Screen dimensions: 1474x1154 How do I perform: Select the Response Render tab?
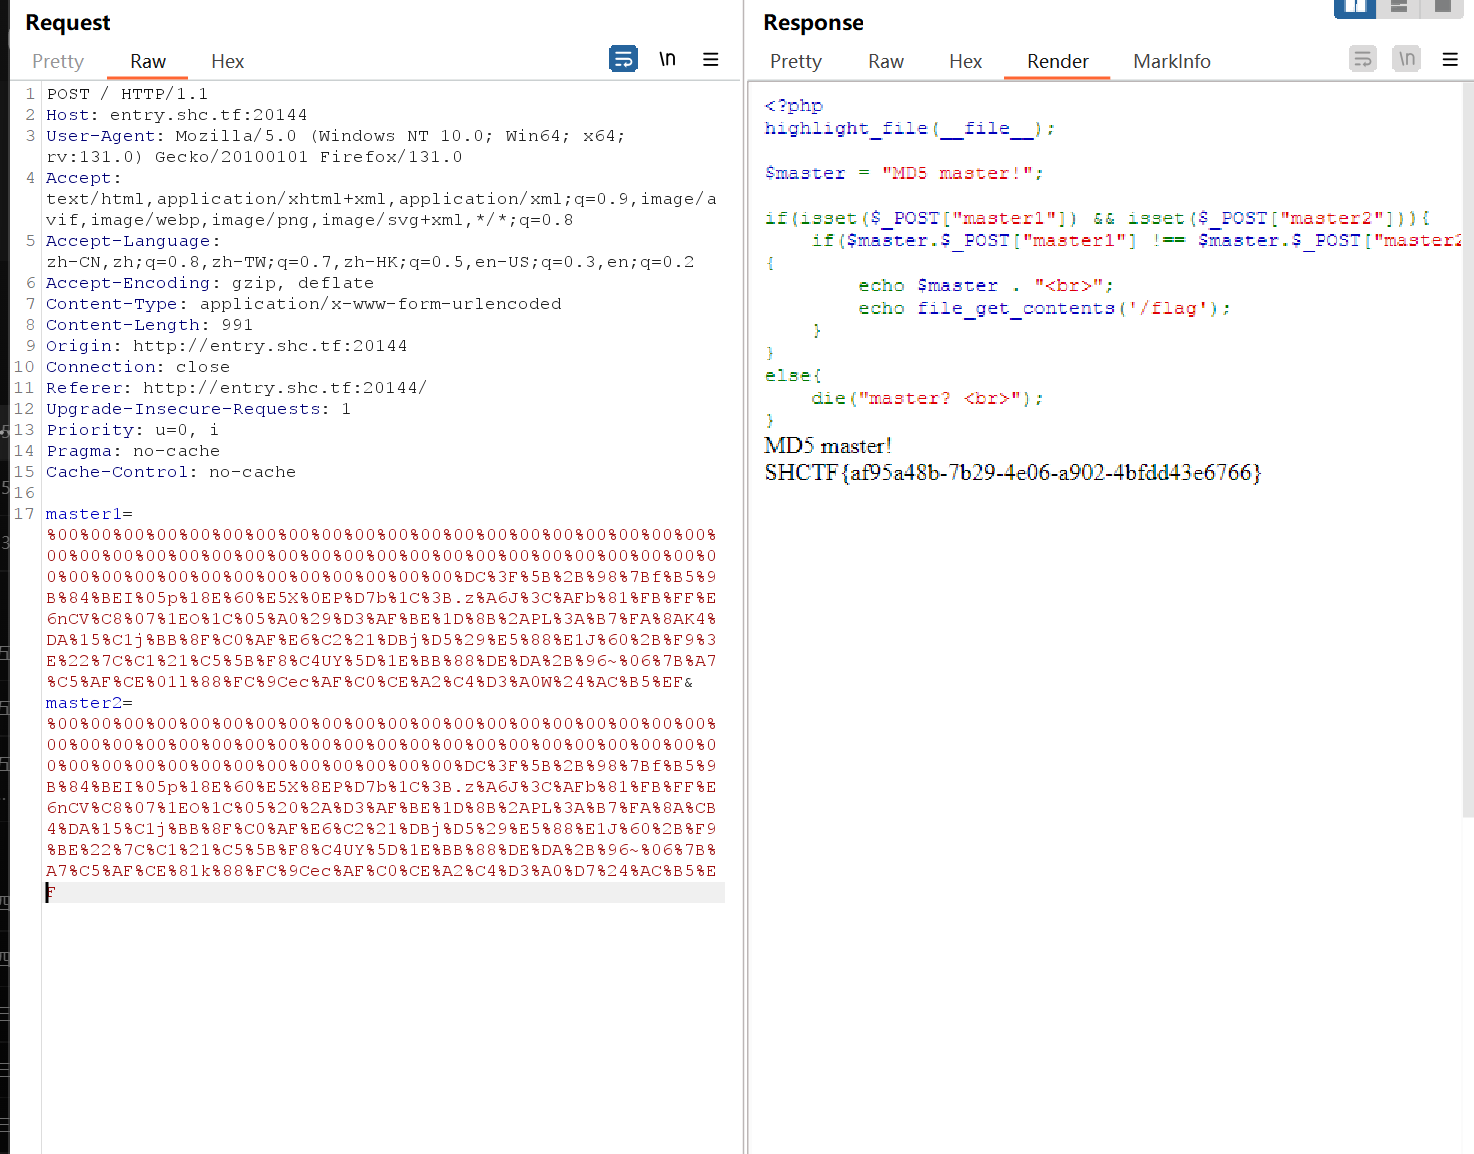click(x=1057, y=62)
